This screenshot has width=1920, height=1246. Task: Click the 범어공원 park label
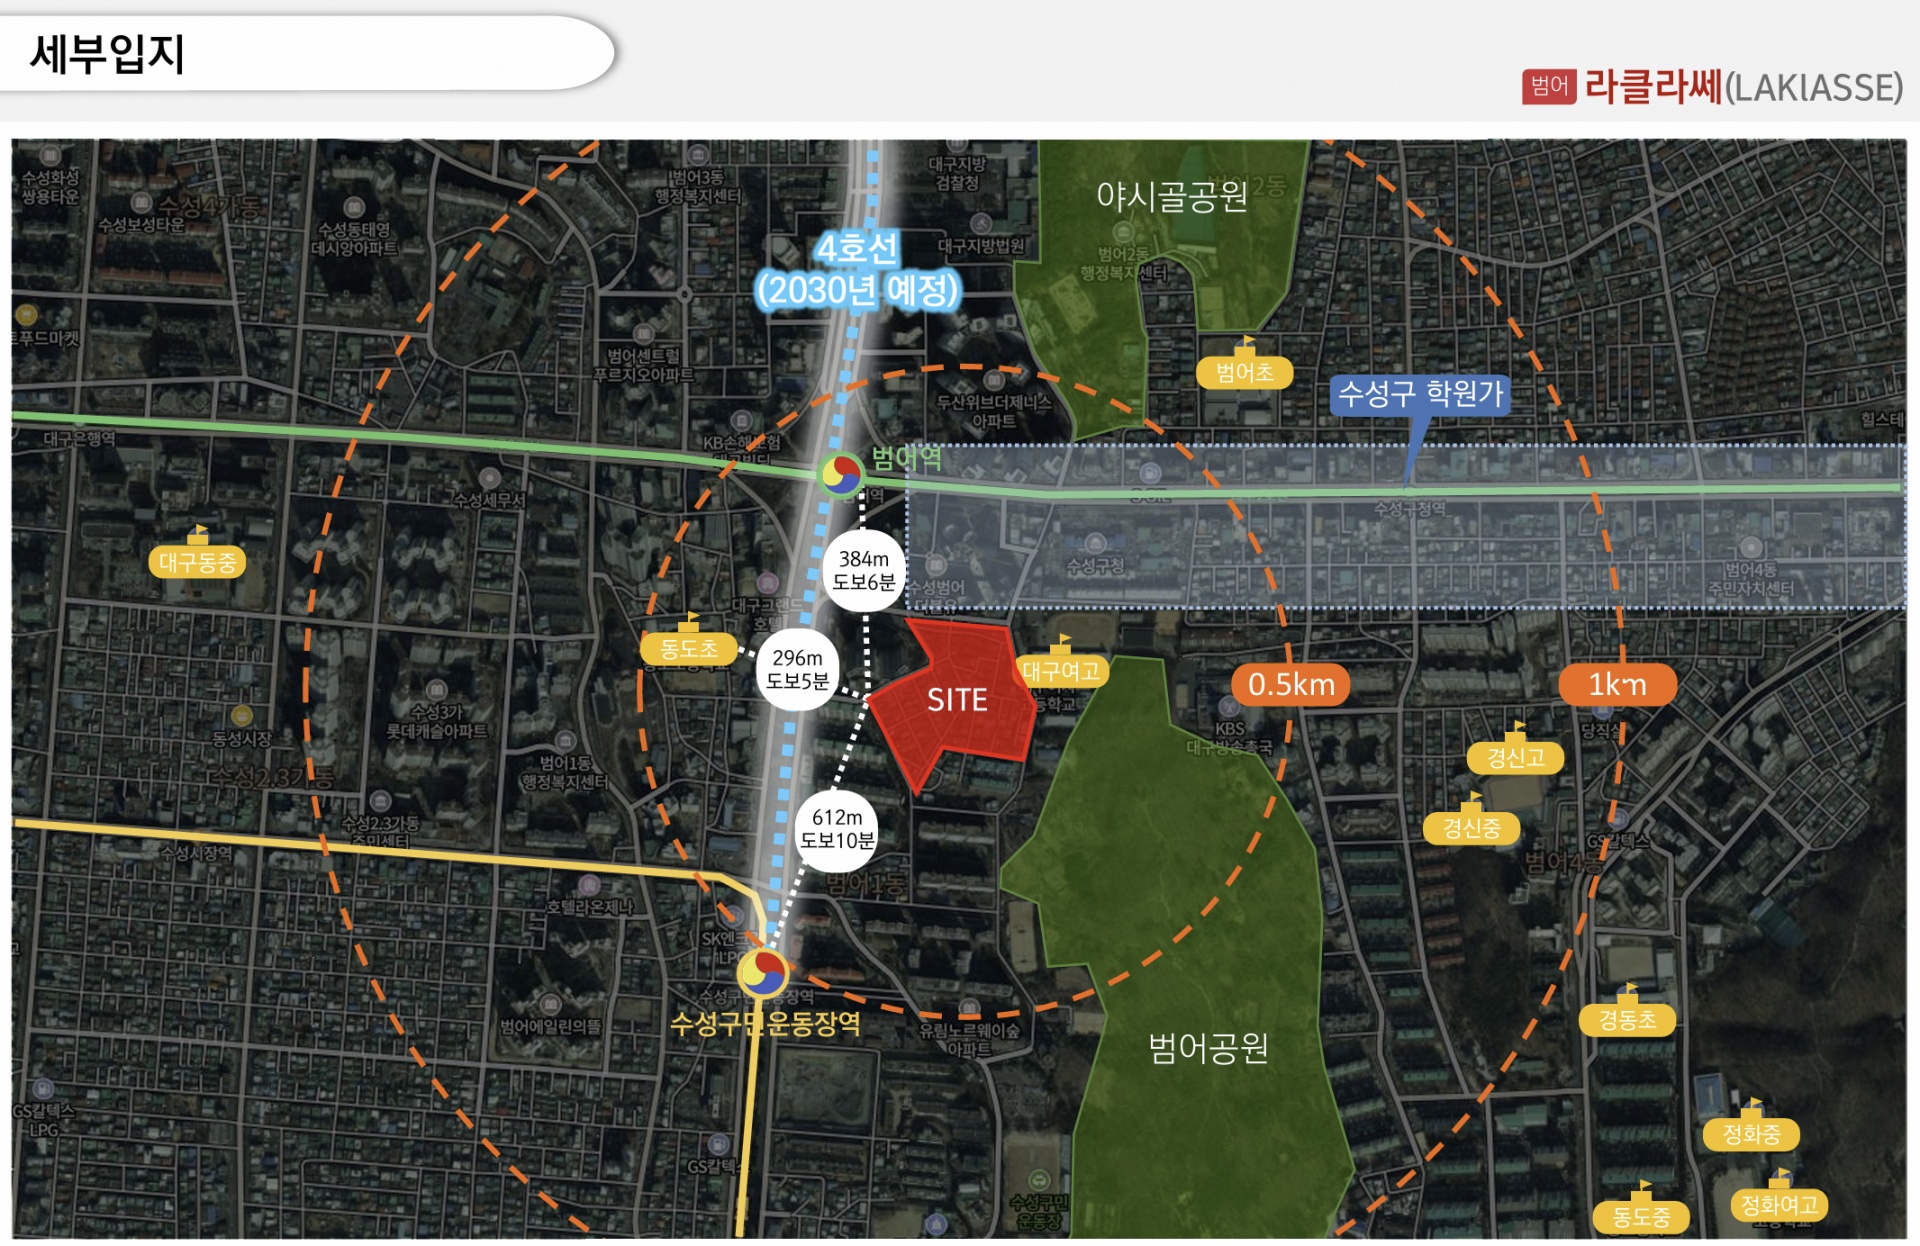tap(1208, 1047)
